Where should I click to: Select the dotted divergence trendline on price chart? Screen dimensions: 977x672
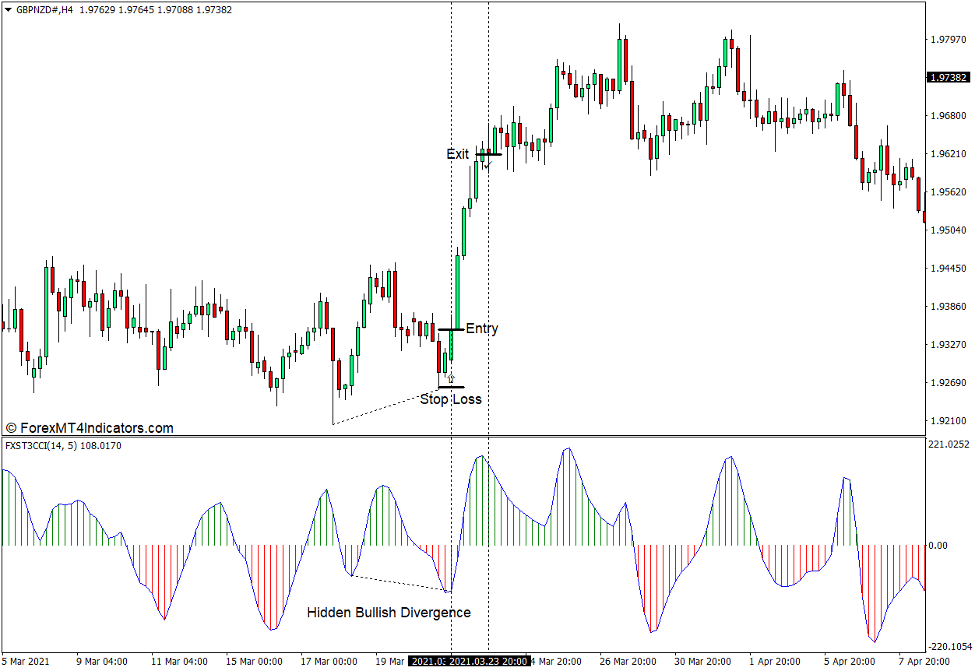click(x=390, y=405)
